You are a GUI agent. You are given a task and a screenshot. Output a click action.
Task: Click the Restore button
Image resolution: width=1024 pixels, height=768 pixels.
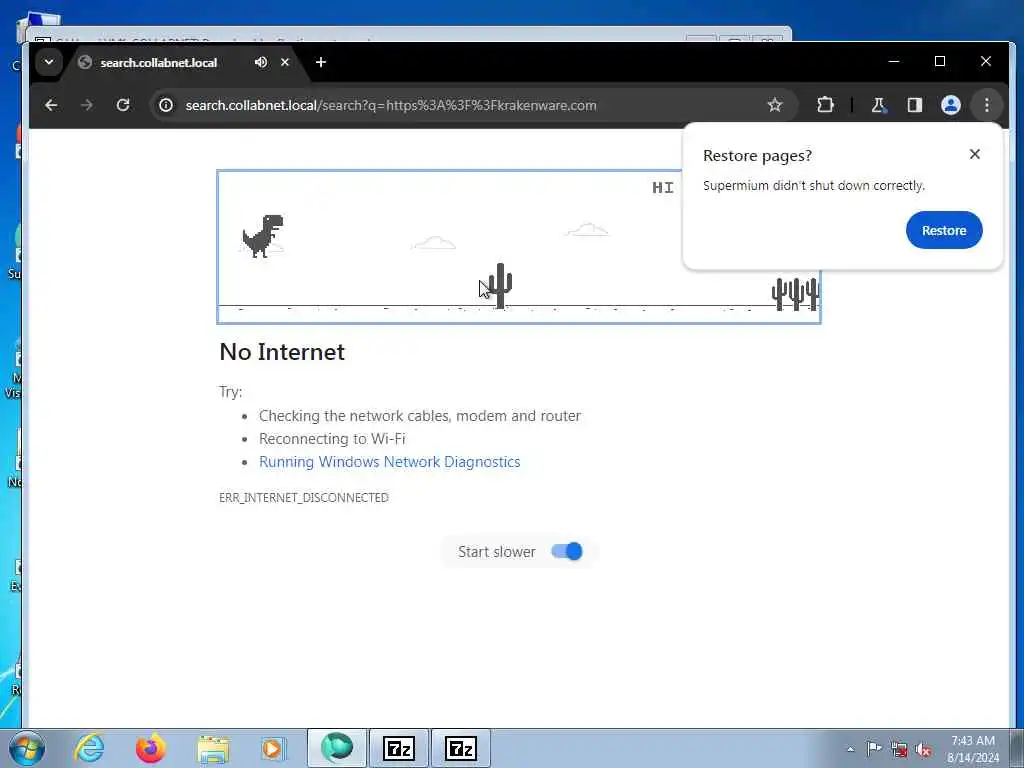tap(944, 230)
